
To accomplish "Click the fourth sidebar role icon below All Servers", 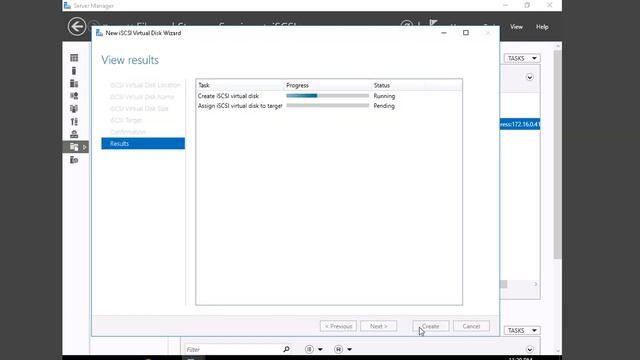I will point(74,96).
